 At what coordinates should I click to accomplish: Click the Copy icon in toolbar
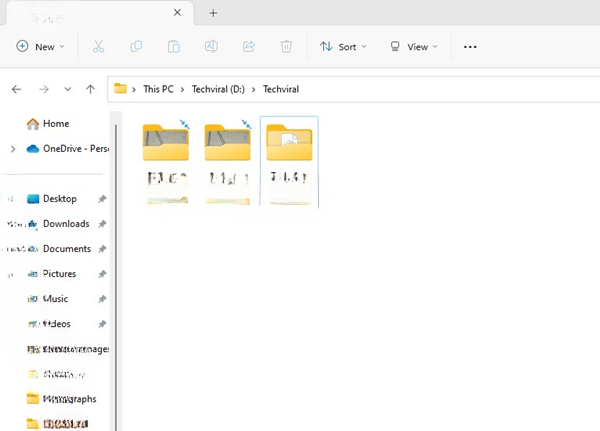click(x=136, y=47)
